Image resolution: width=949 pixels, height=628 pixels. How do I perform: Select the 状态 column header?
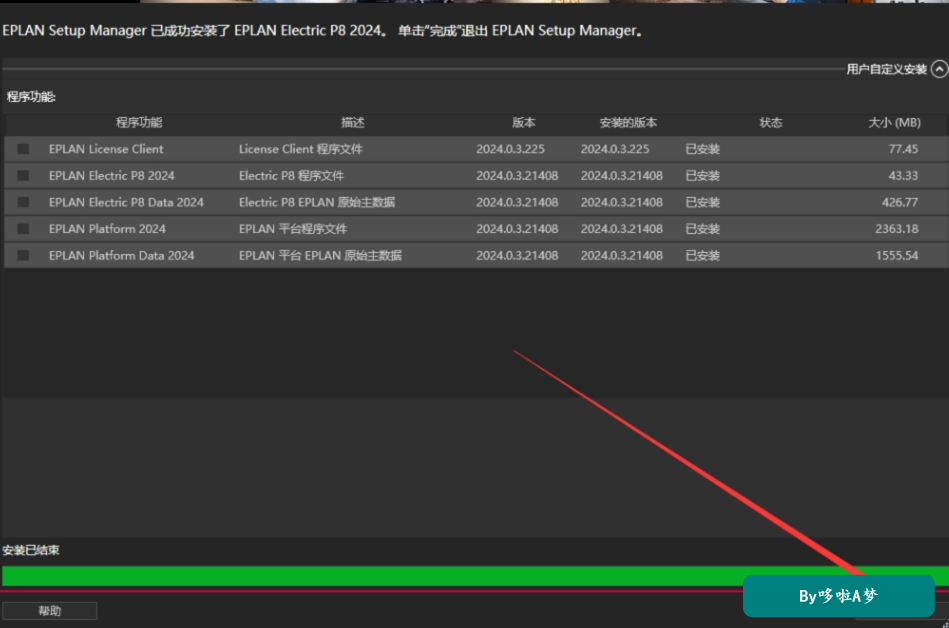point(770,123)
